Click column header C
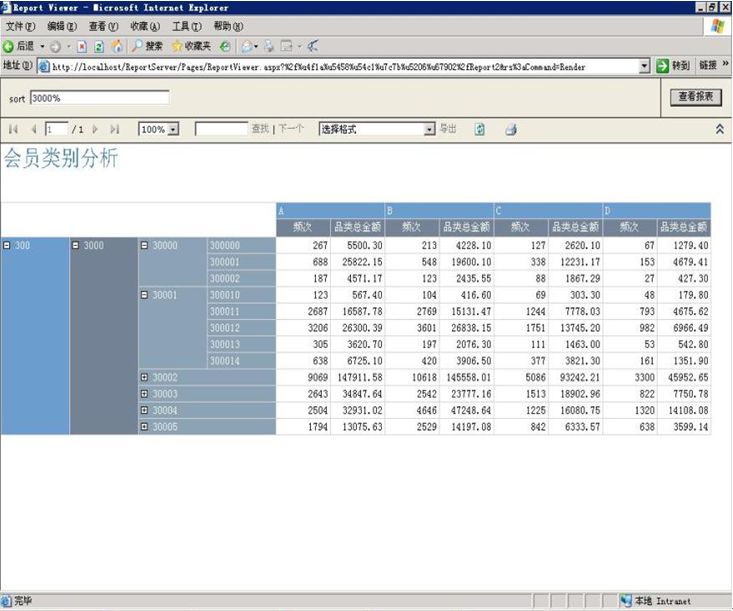 [548, 210]
